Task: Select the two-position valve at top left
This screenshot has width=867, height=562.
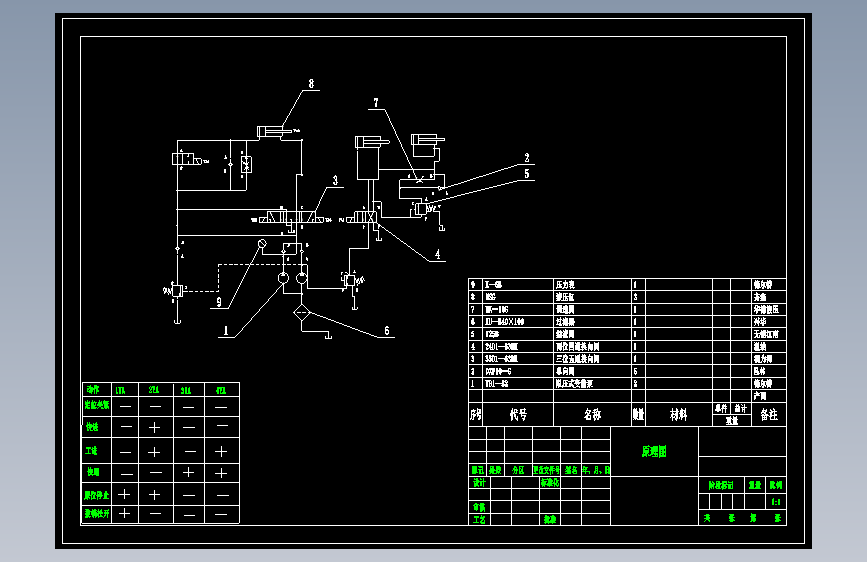Action: (187, 159)
